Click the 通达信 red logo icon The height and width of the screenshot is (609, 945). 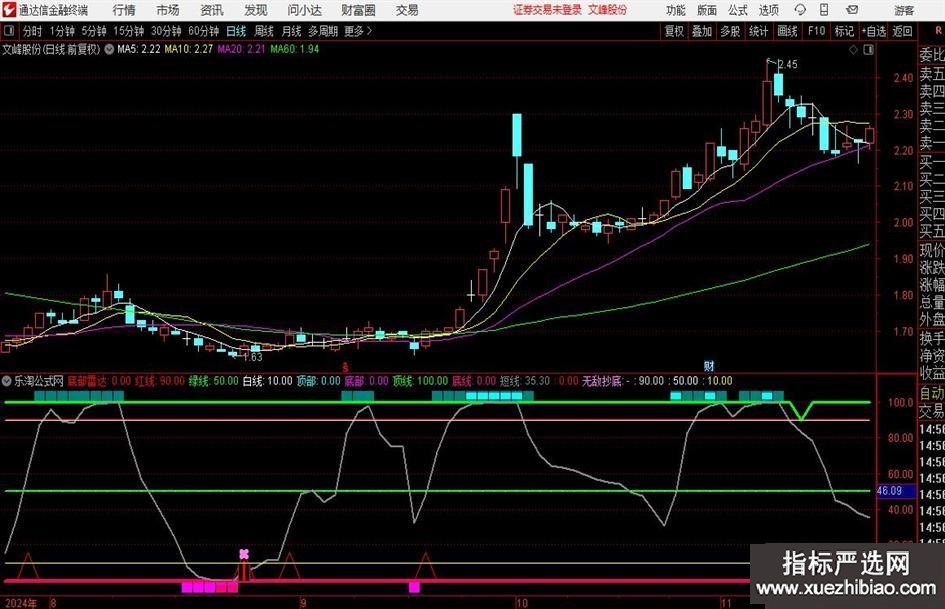(x=9, y=10)
